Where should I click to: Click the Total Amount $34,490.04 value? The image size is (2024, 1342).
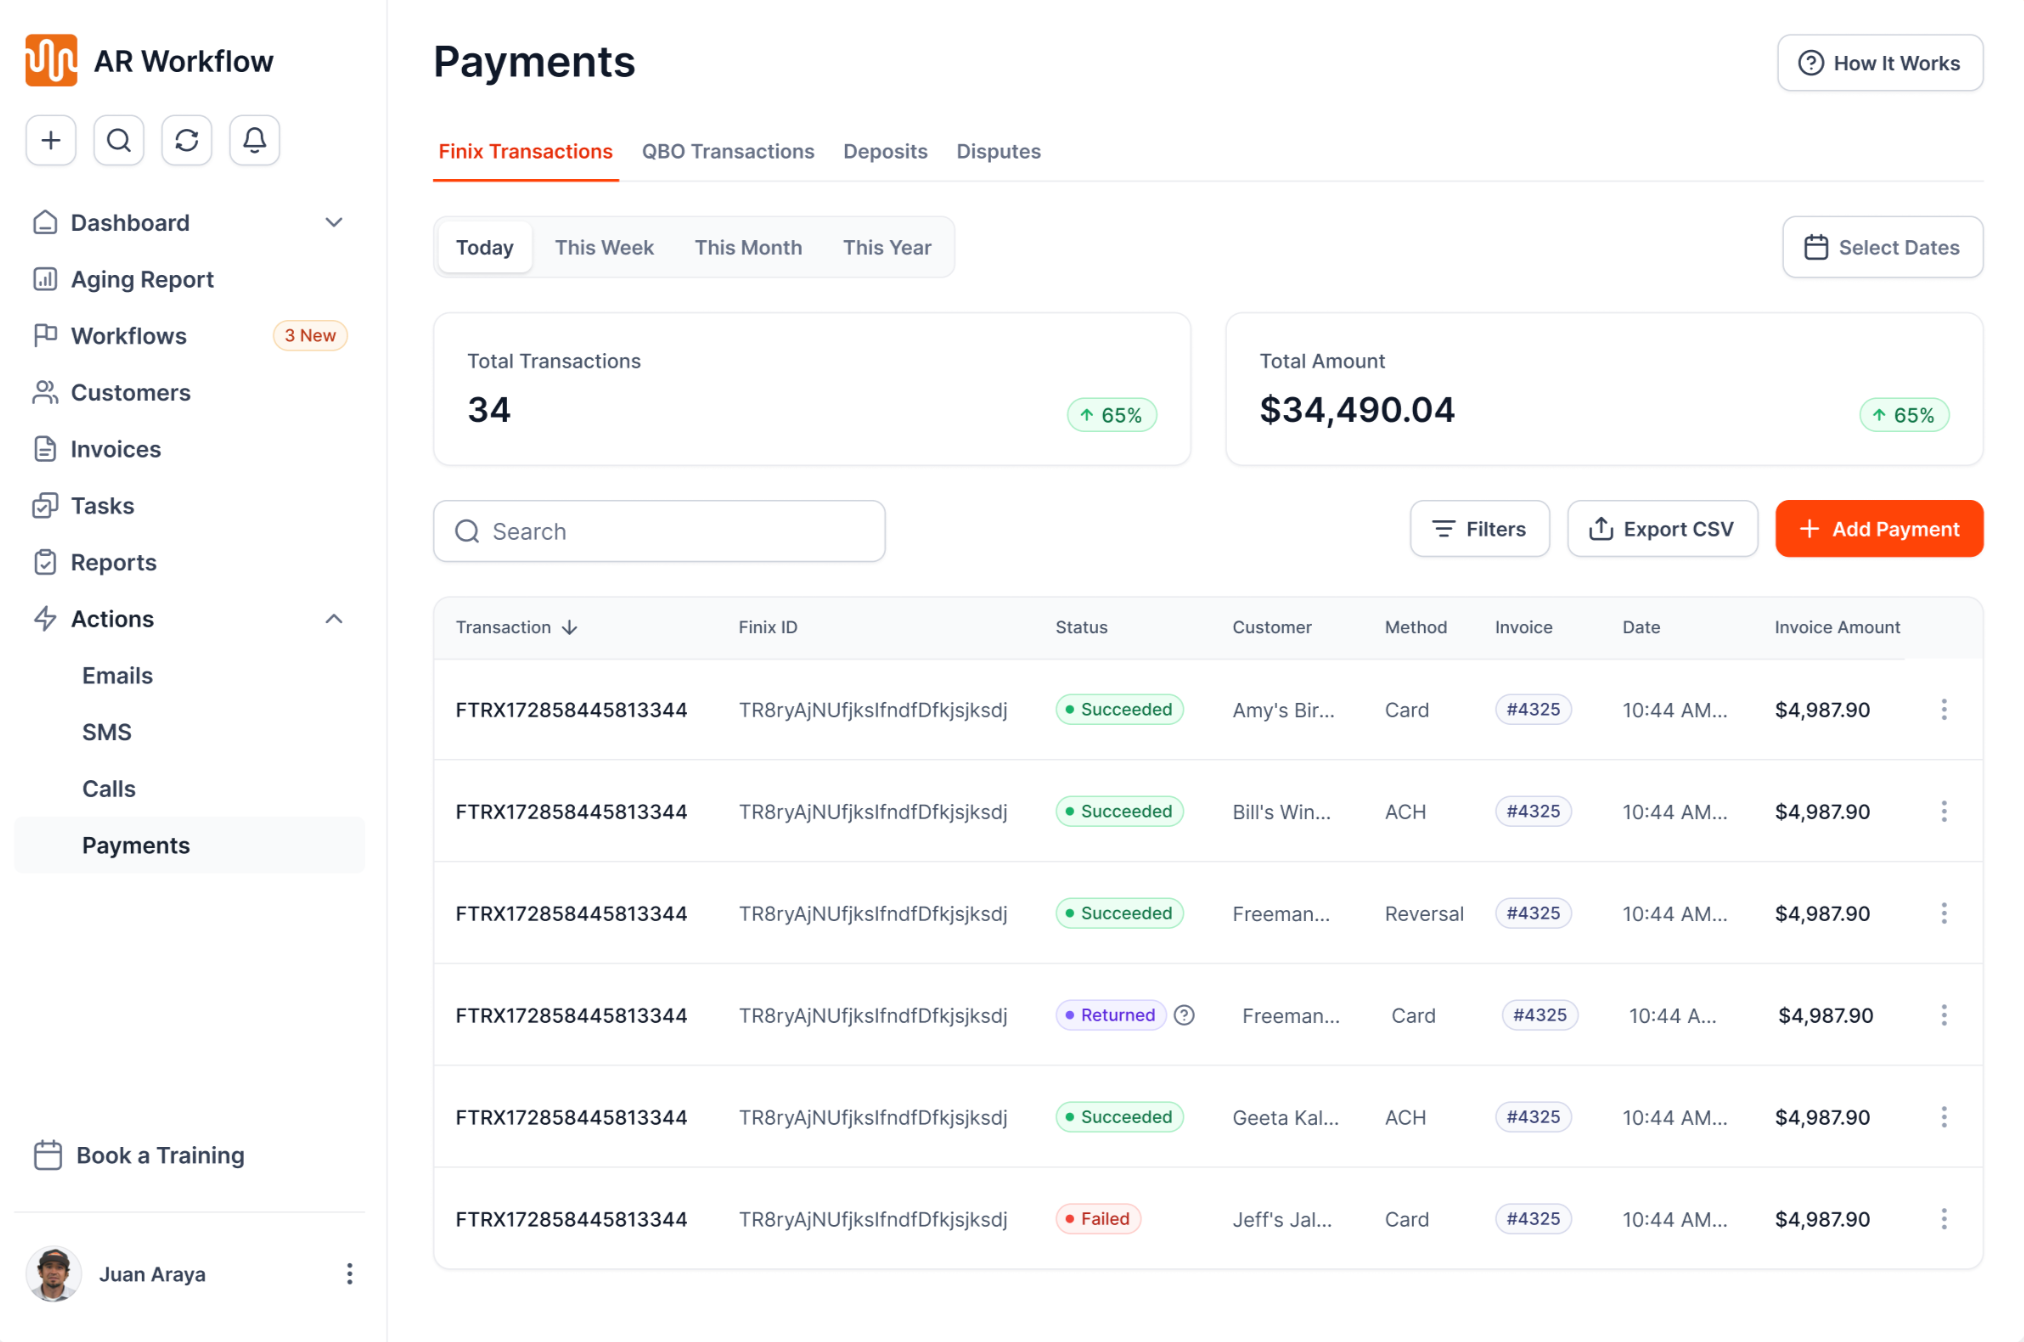pos(1357,409)
